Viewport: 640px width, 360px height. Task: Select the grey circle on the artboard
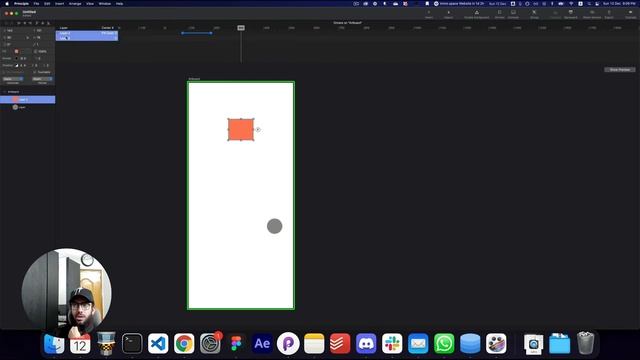click(x=275, y=226)
